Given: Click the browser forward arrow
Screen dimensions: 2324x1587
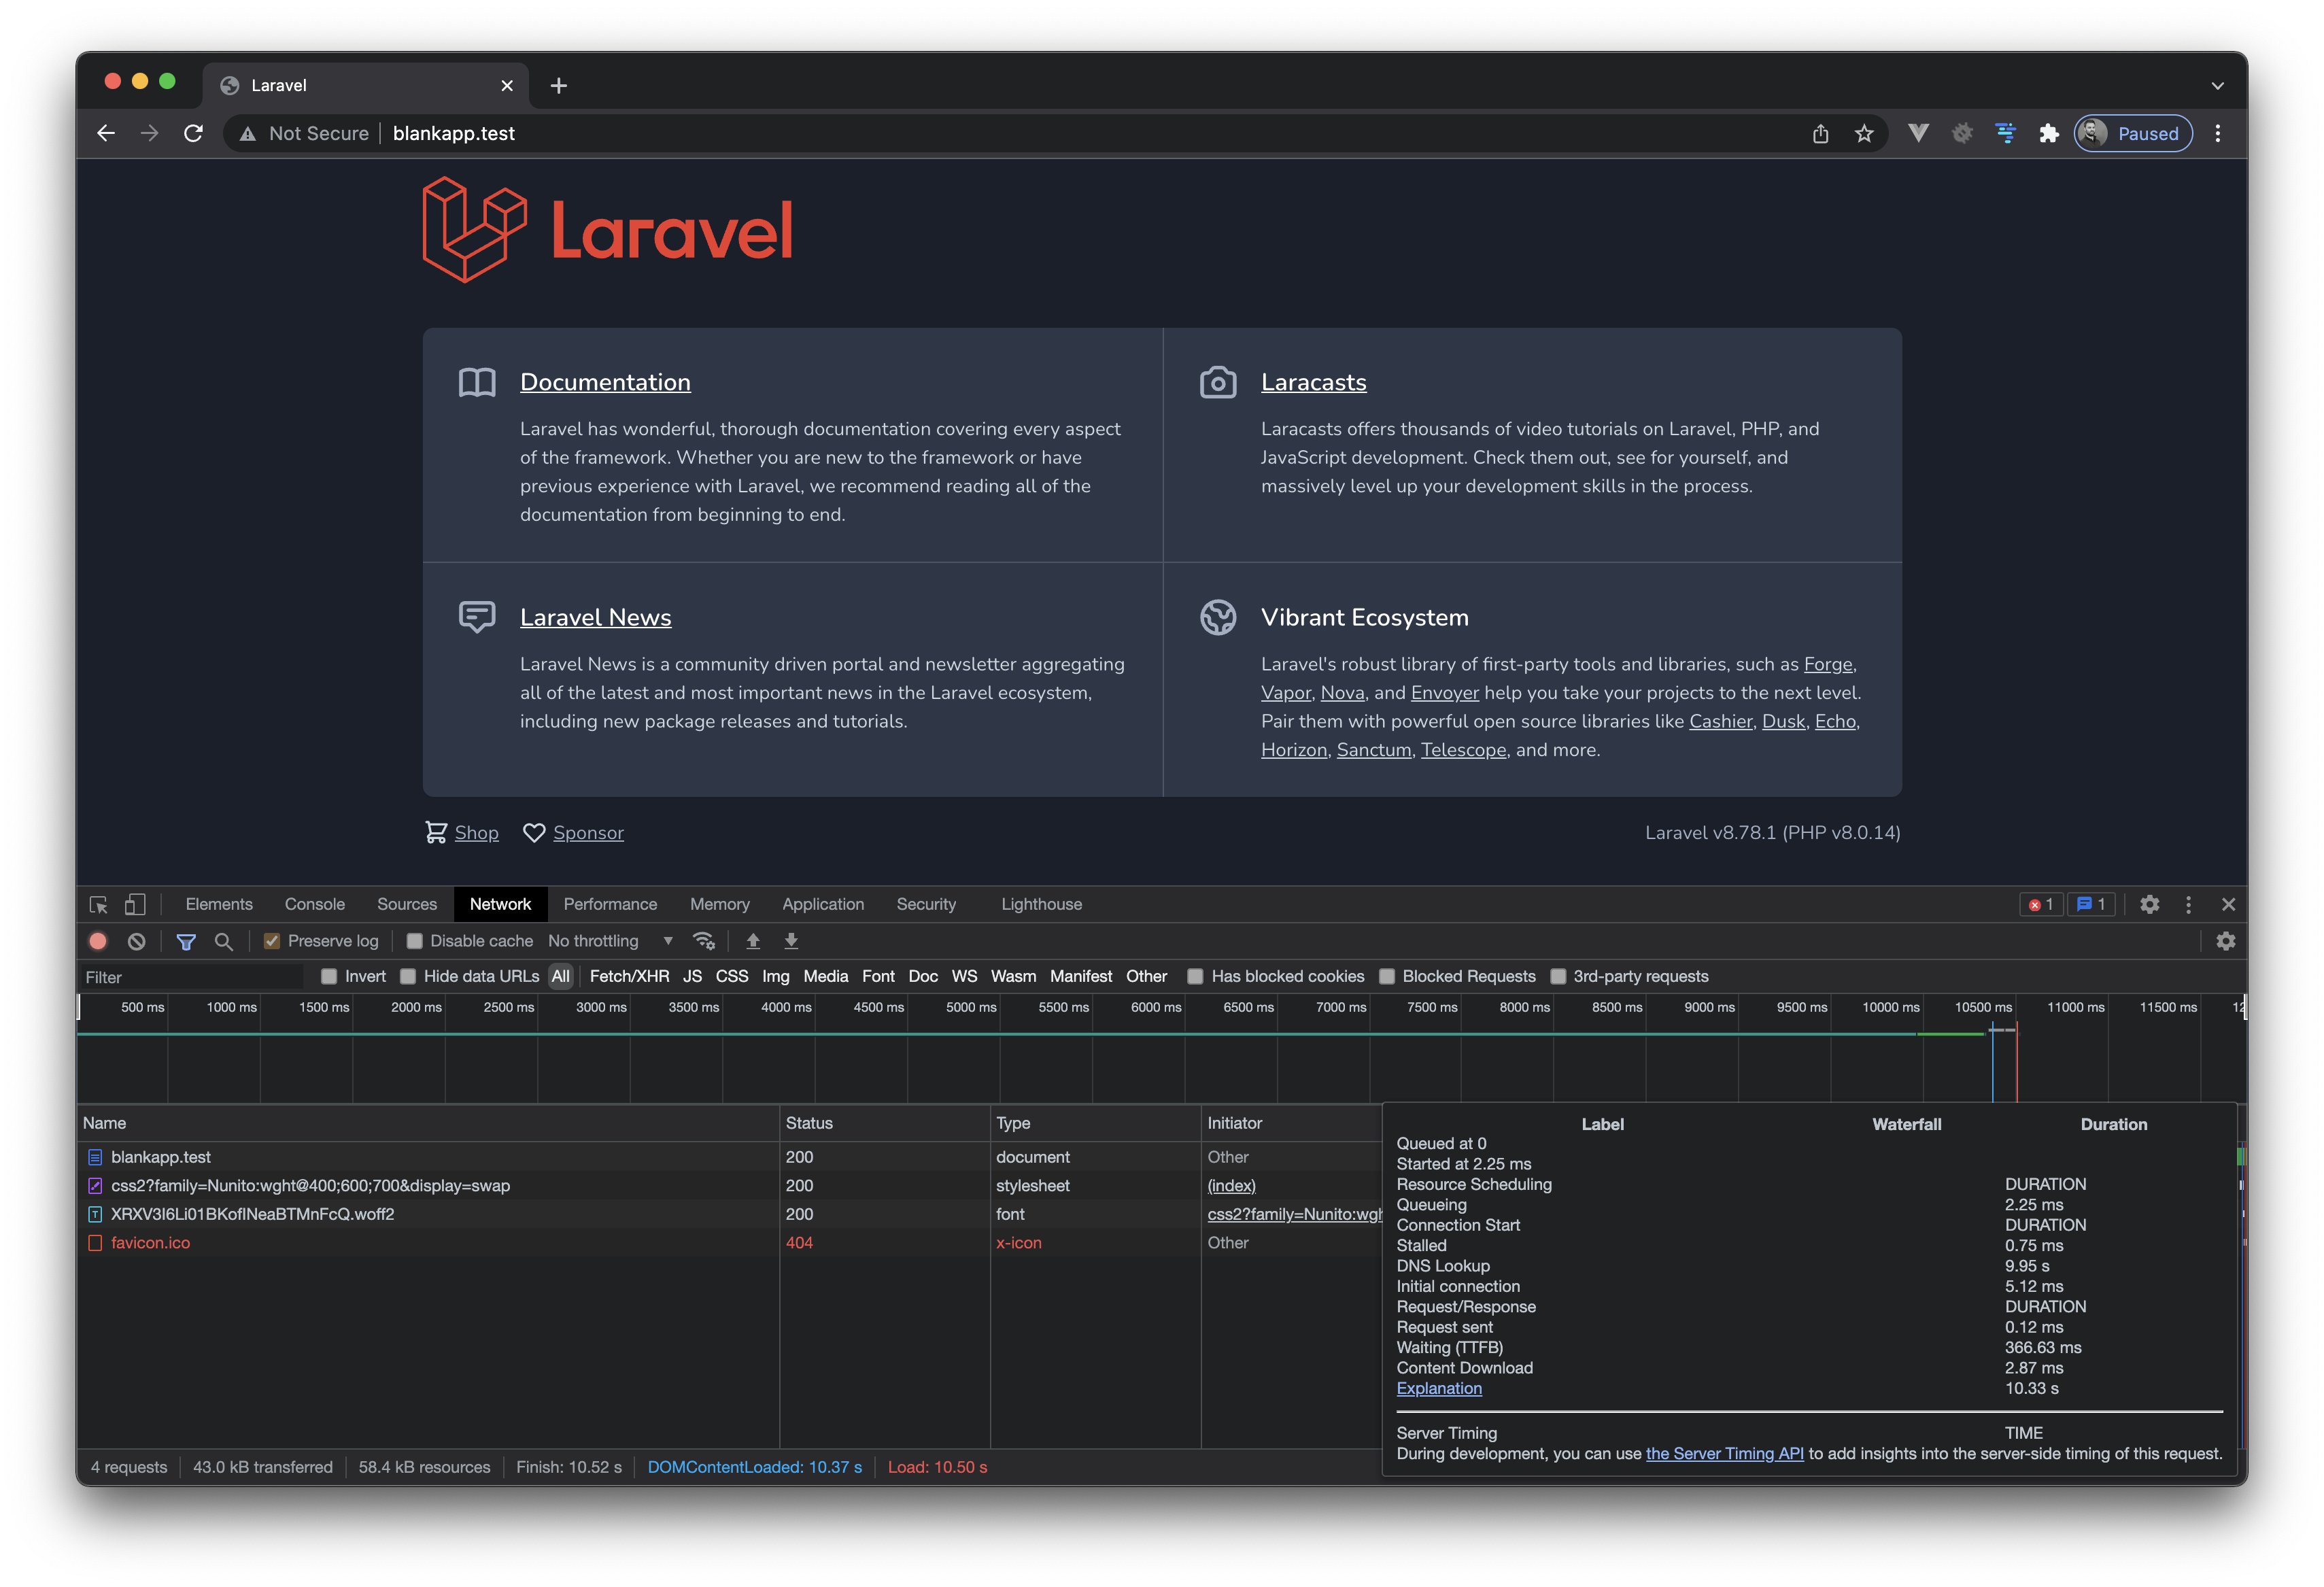Looking at the screenshot, I should coord(150,133).
